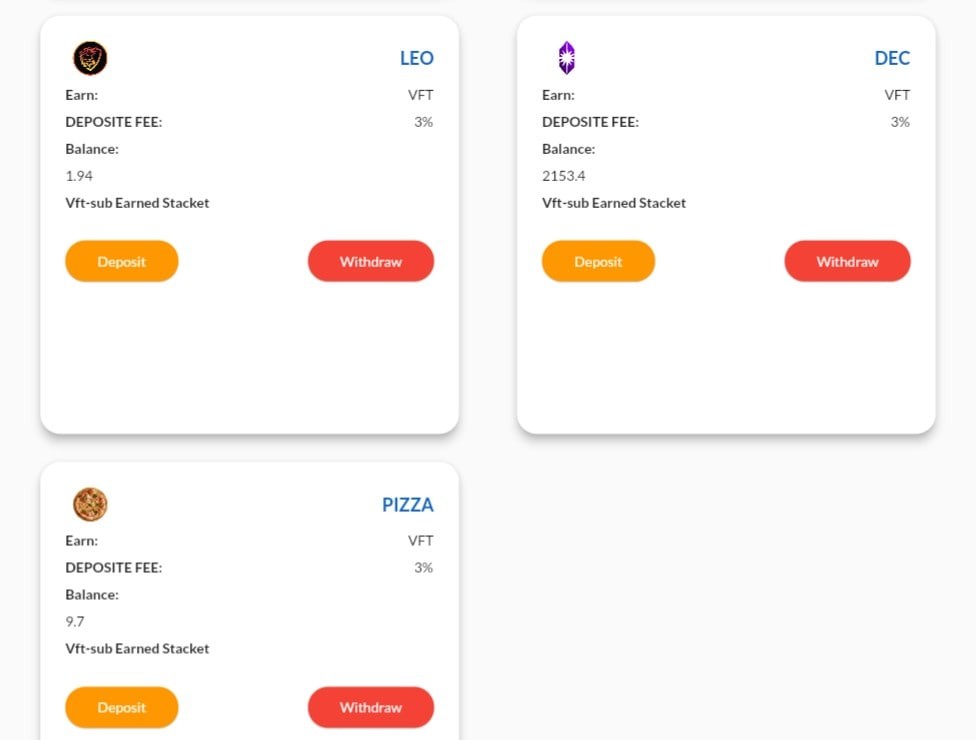Screen dimensions: 976x740
Task: Withdraw from the PIZZA pool
Action: point(371,707)
